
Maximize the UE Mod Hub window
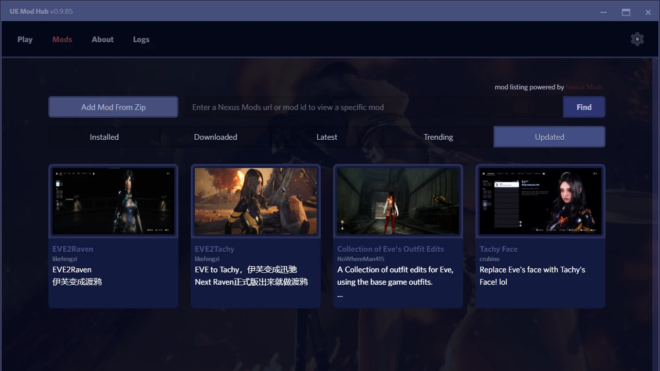click(626, 12)
